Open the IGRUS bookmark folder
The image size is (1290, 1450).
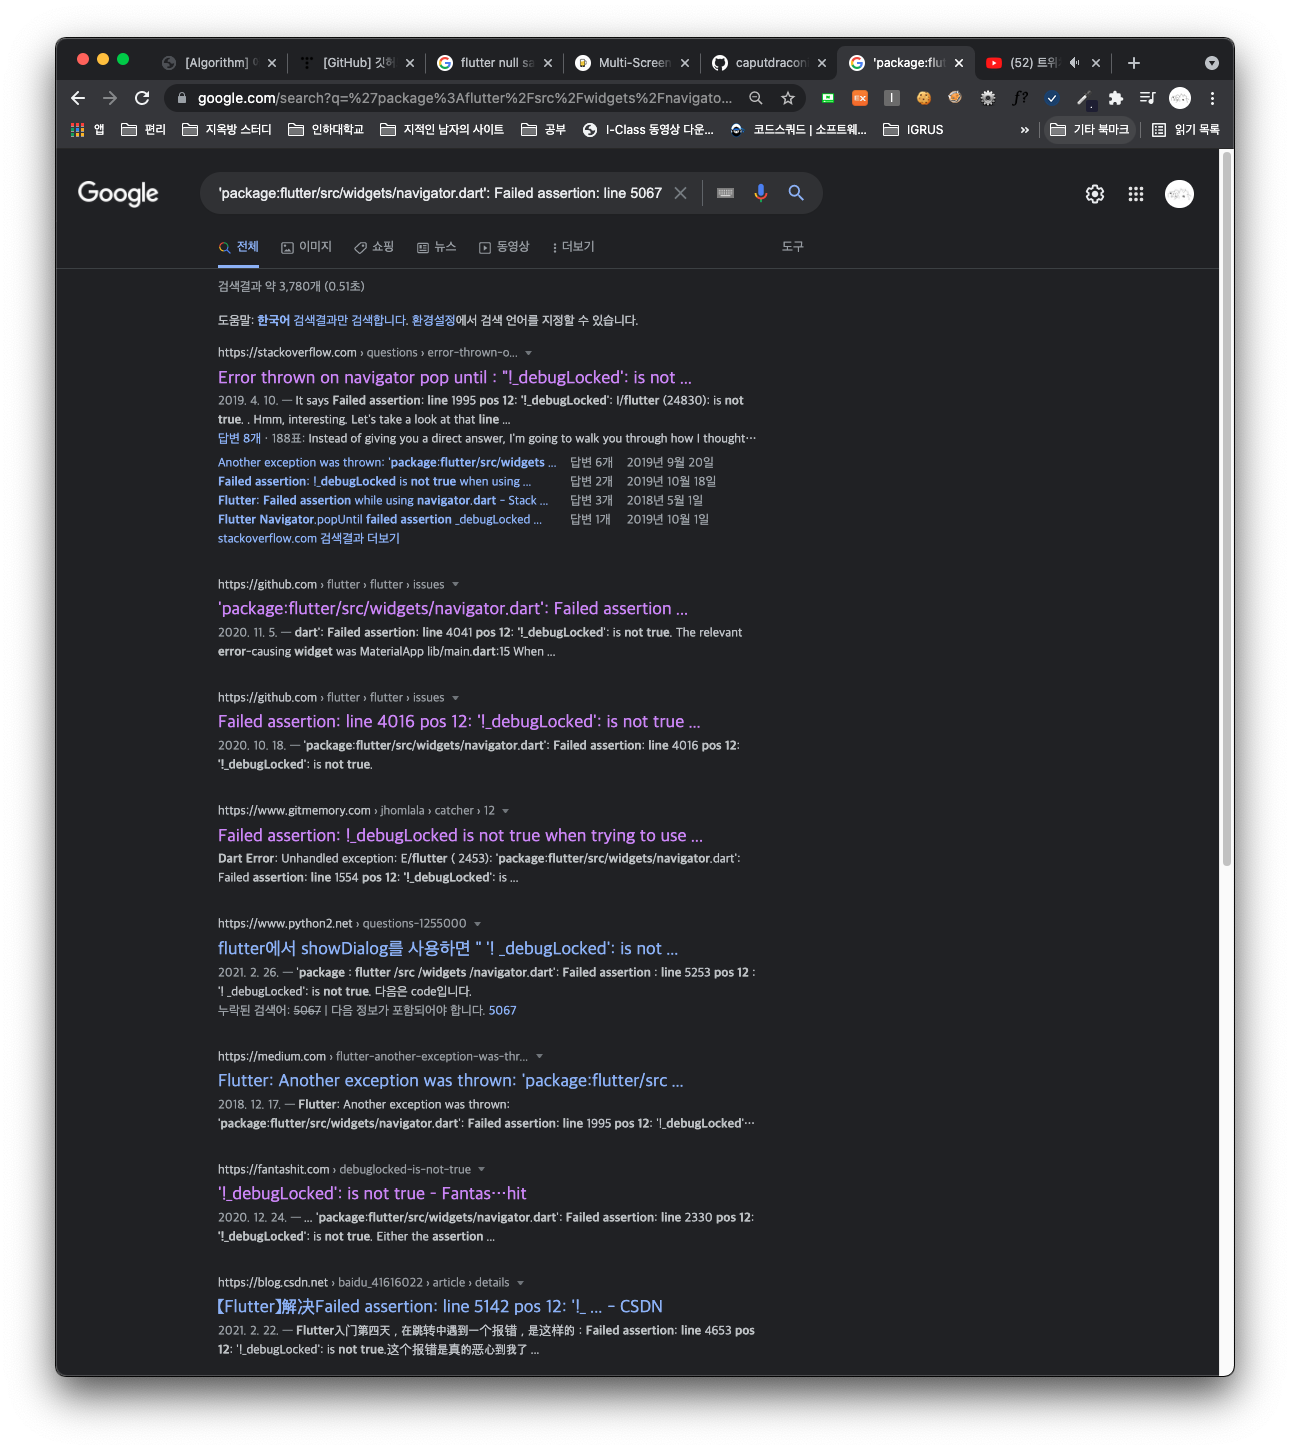[914, 130]
